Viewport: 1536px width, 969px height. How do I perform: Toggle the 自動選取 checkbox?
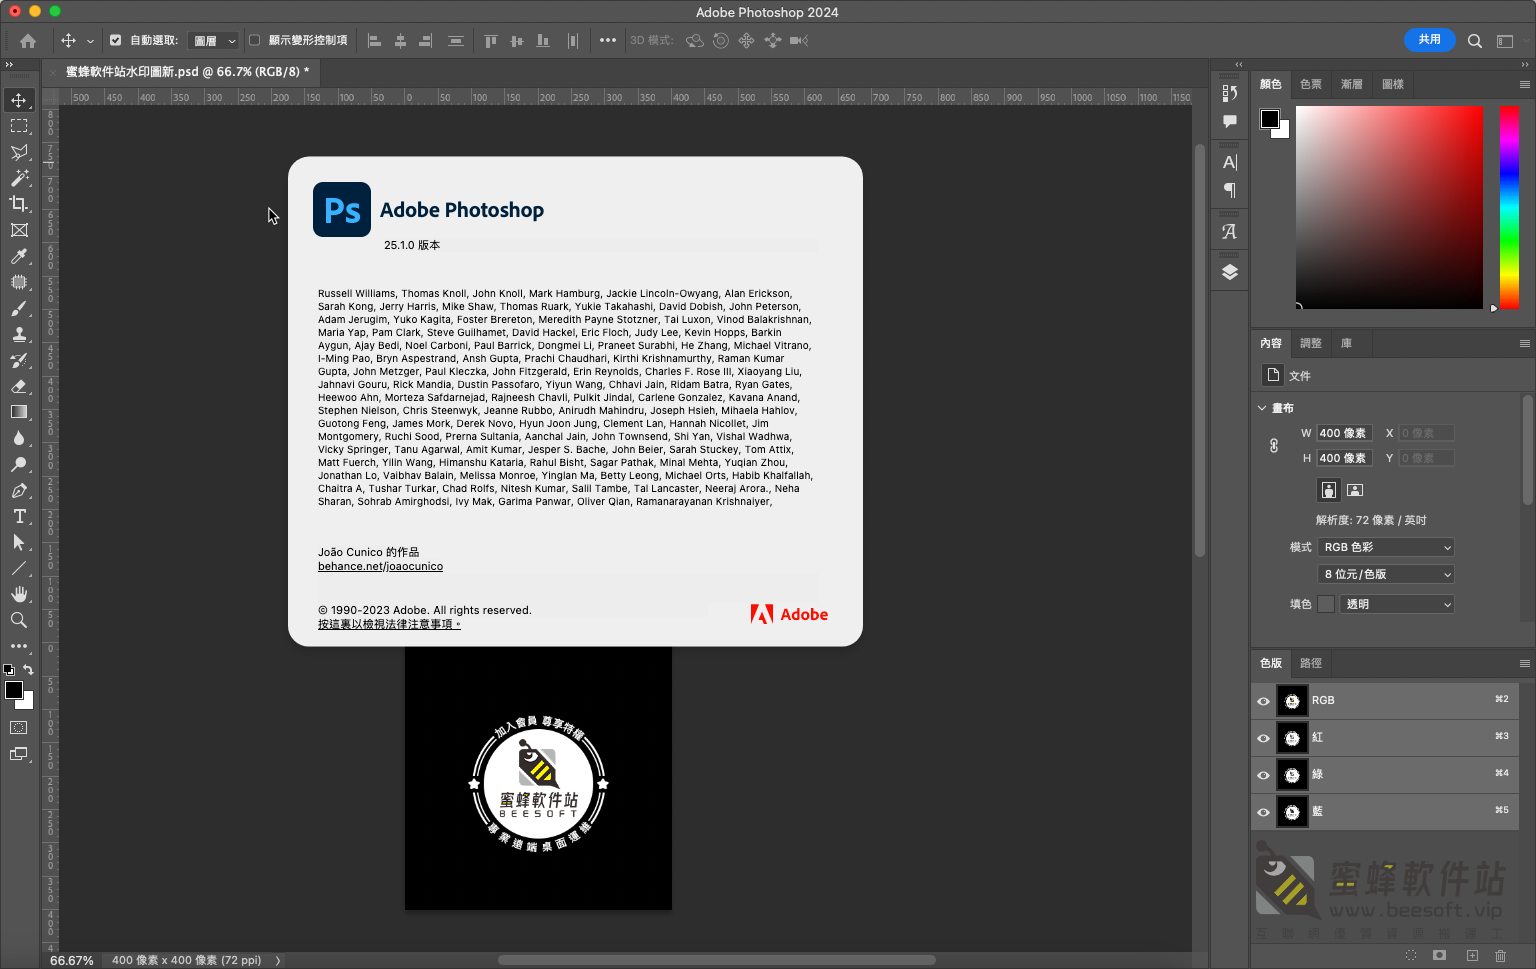tap(115, 40)
